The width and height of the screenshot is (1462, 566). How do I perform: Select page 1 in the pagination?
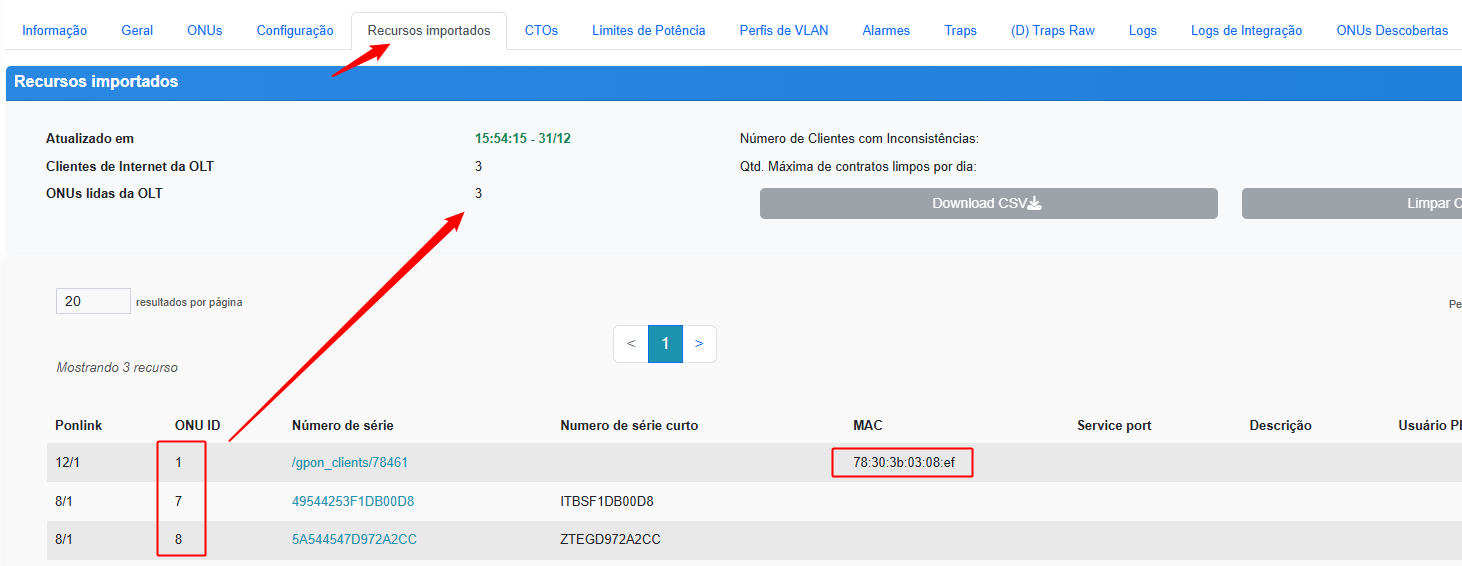(665, 343)
